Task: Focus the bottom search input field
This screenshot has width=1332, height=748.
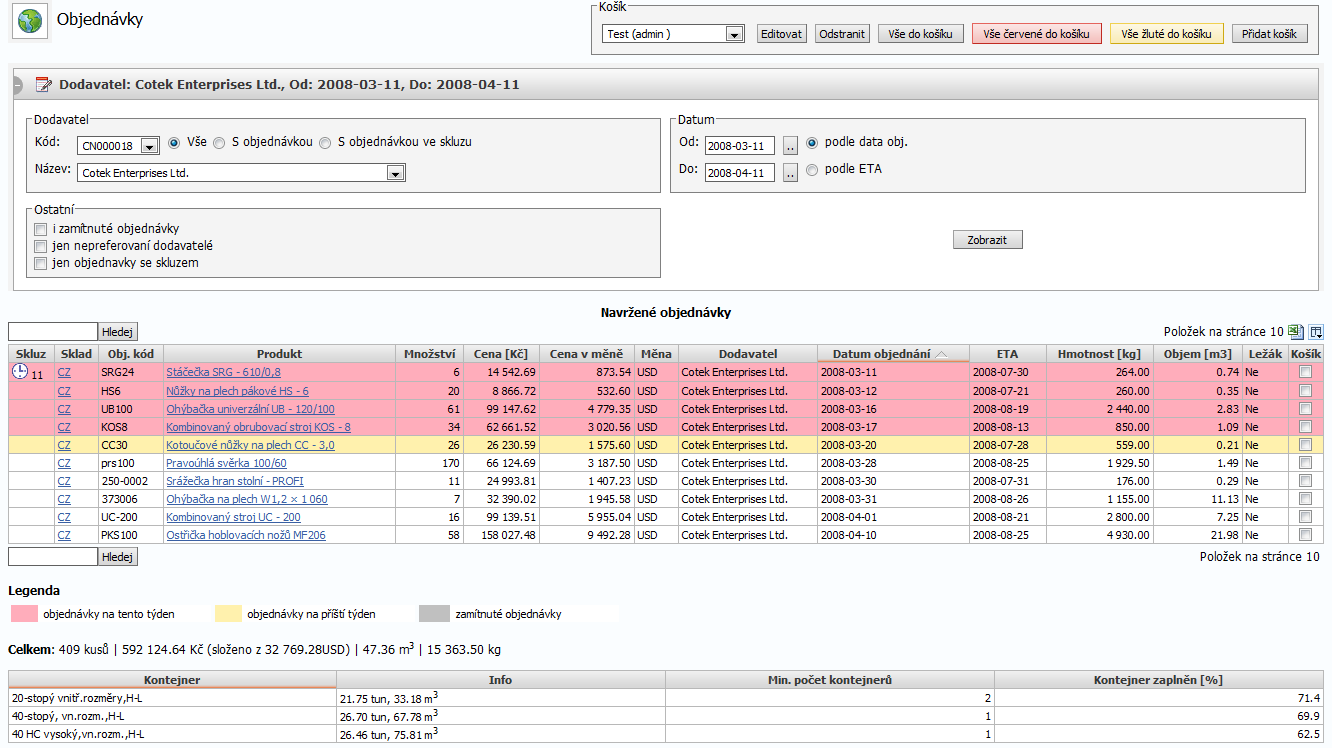Action: 53,556
